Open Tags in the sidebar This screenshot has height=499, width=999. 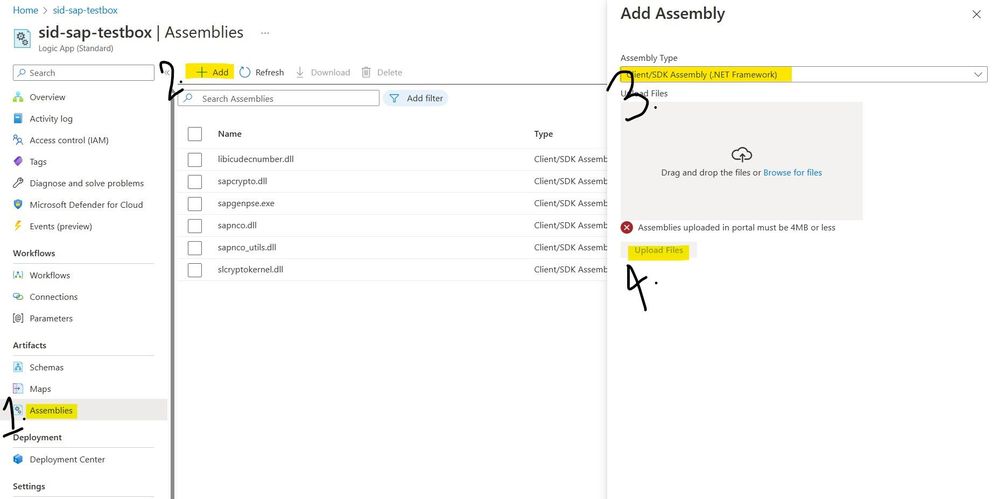click(x=38, y=162)
